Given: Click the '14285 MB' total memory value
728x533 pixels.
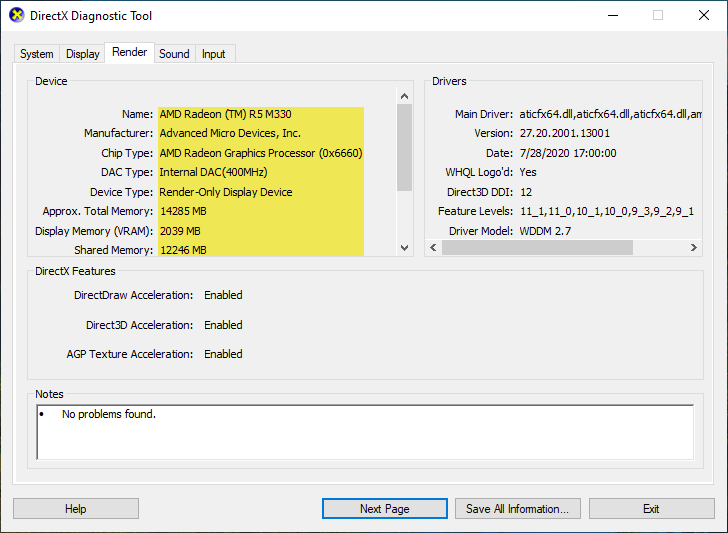Looking at the screenshot, I should pyautogui.click(x=183, y=211).
